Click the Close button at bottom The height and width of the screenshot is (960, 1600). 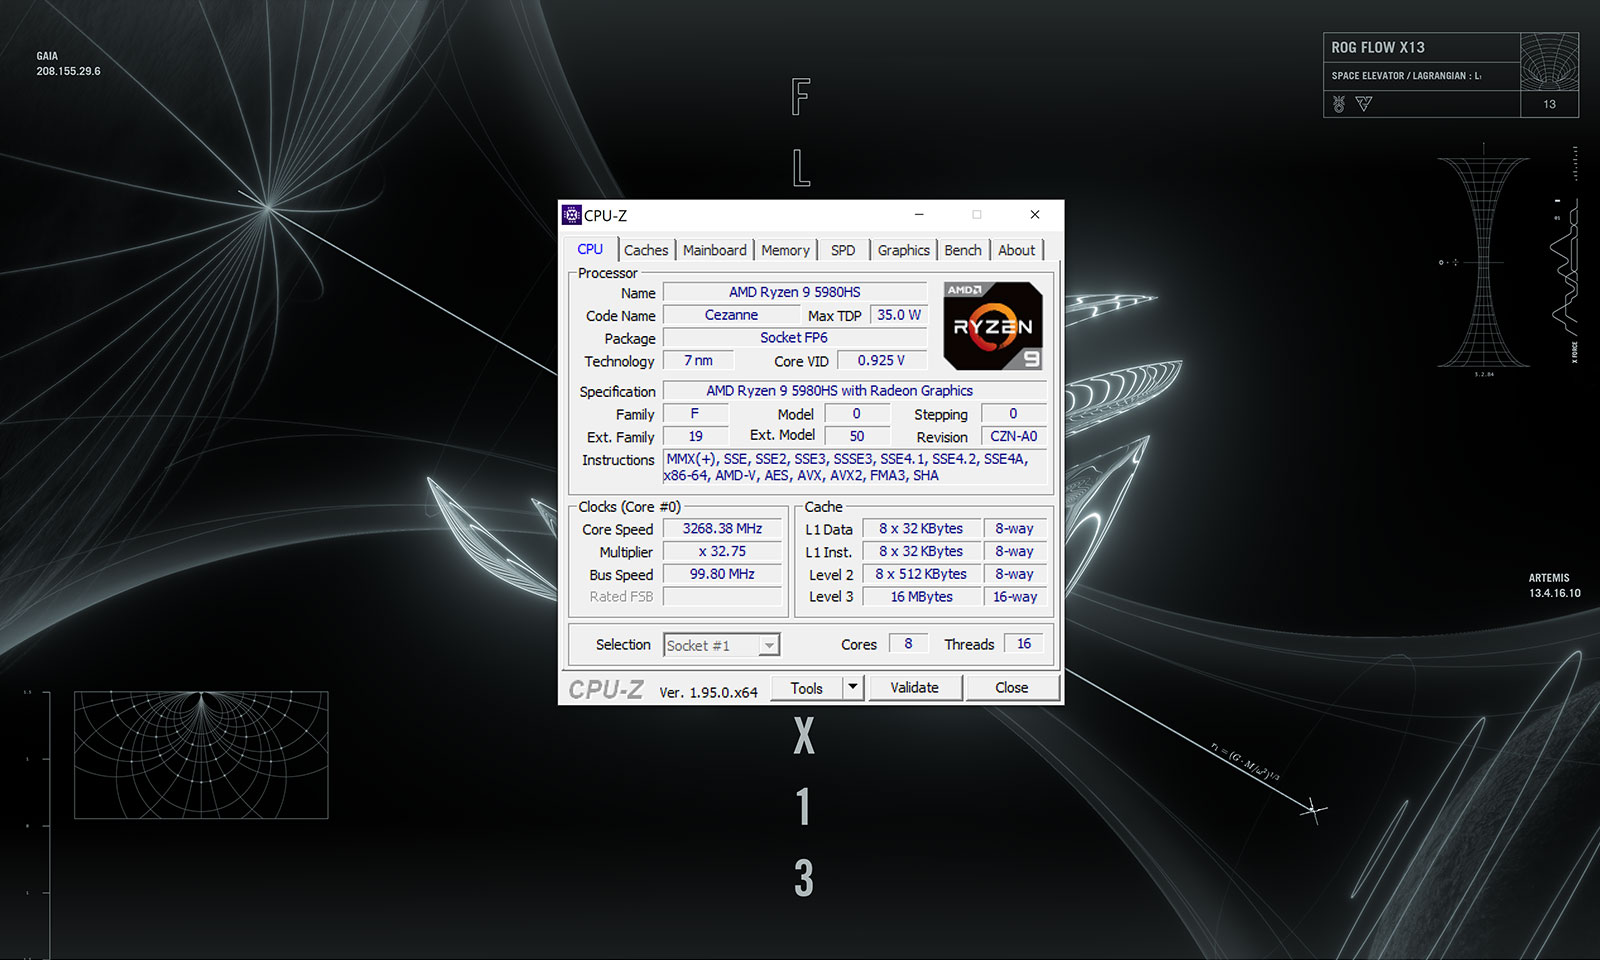coord(1011,688)
